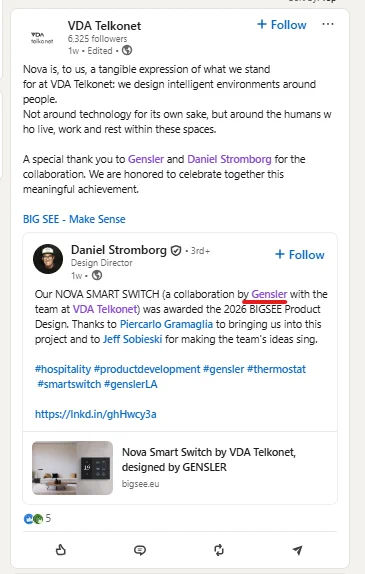Click the reaction emojis next to count 5
Screen dimensions: 365x574
tap(33, 518)
